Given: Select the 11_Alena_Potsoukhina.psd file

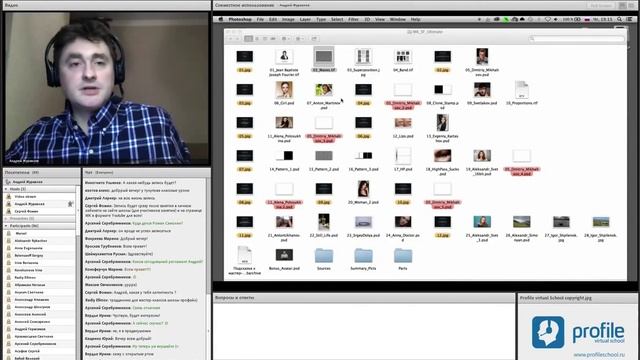Looking at the screenshot, I should (284, 129).
